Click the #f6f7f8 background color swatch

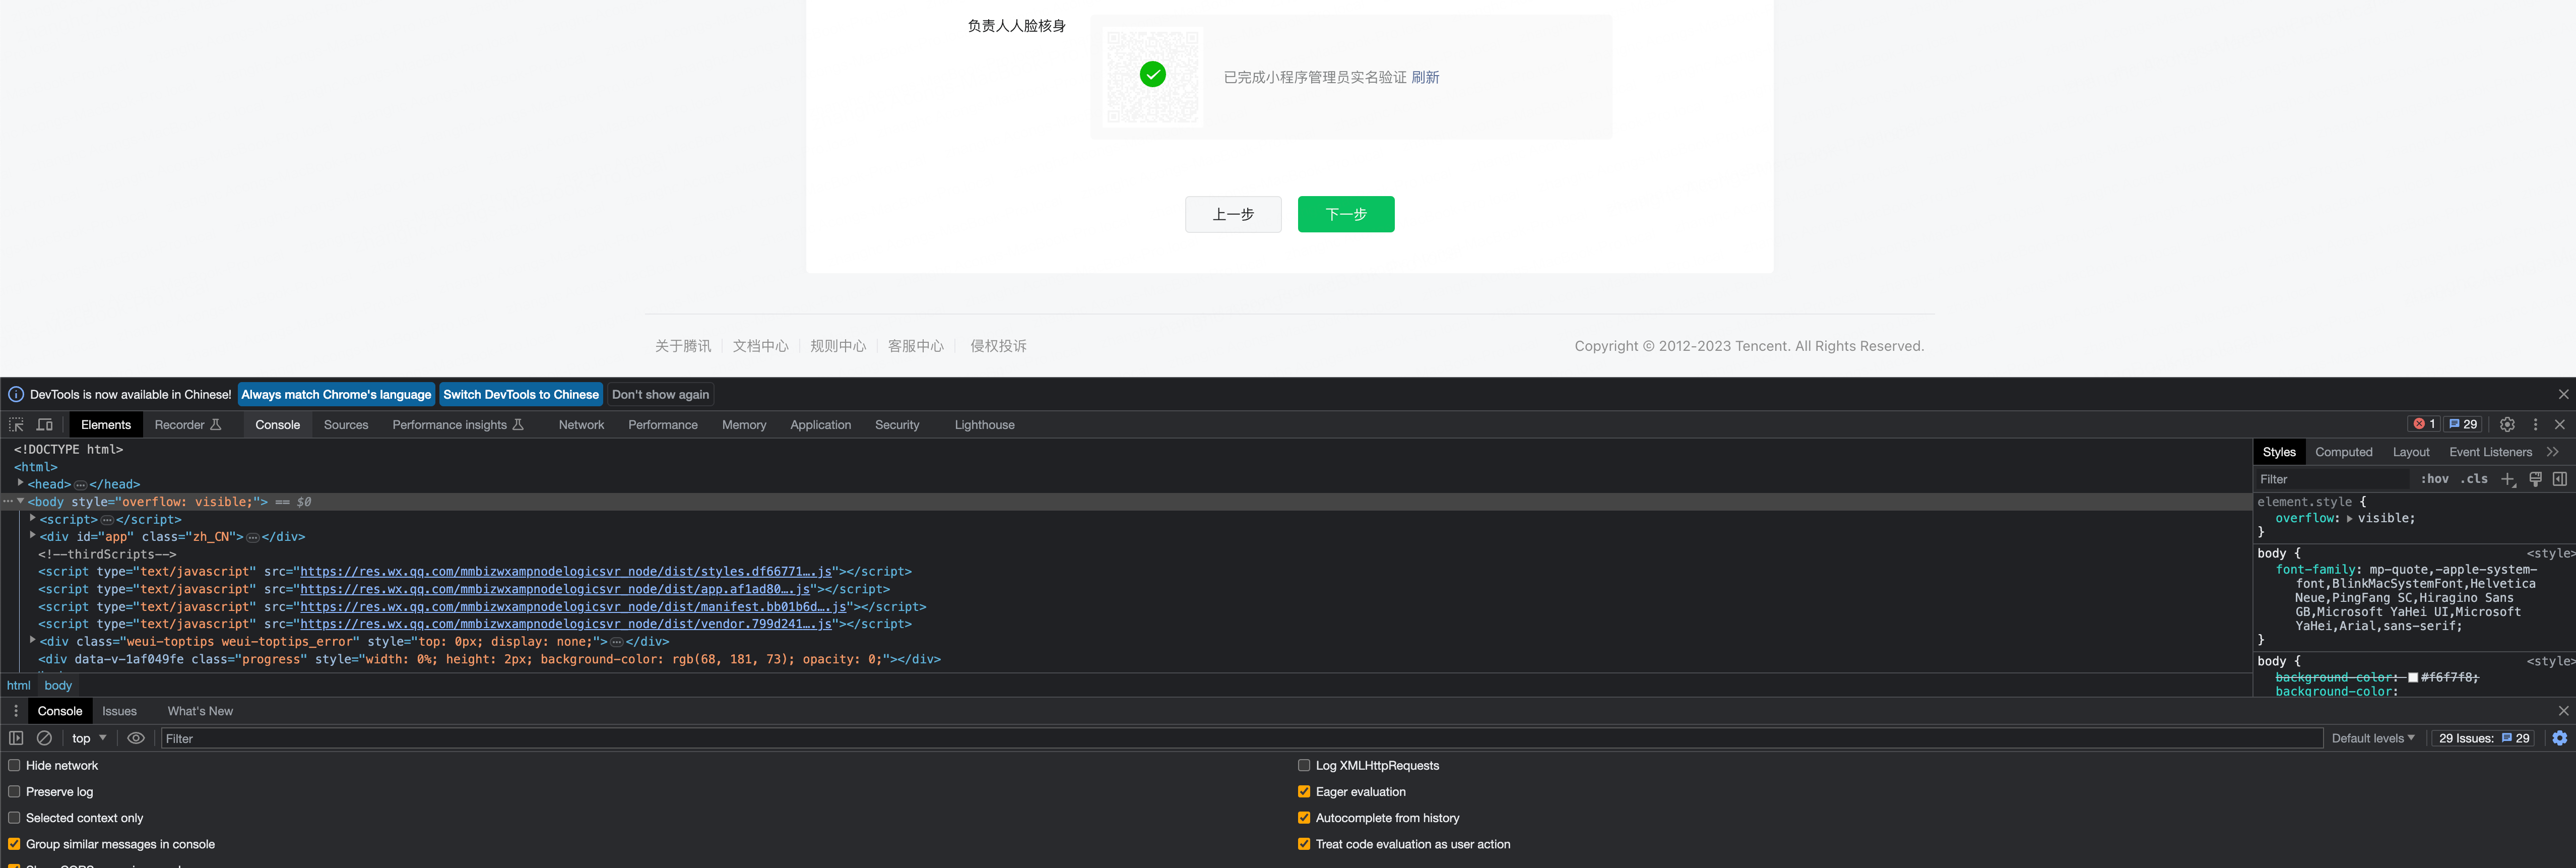click(2413, 678)
